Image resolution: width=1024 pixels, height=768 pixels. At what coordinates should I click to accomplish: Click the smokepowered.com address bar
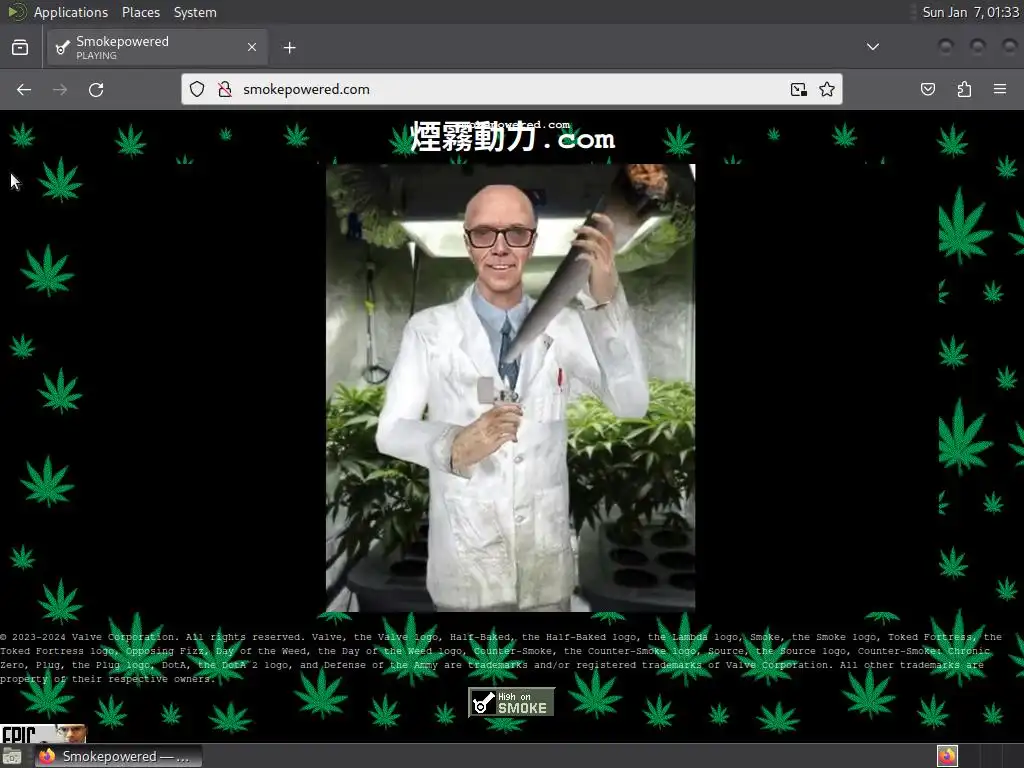(x=511, y=89)
